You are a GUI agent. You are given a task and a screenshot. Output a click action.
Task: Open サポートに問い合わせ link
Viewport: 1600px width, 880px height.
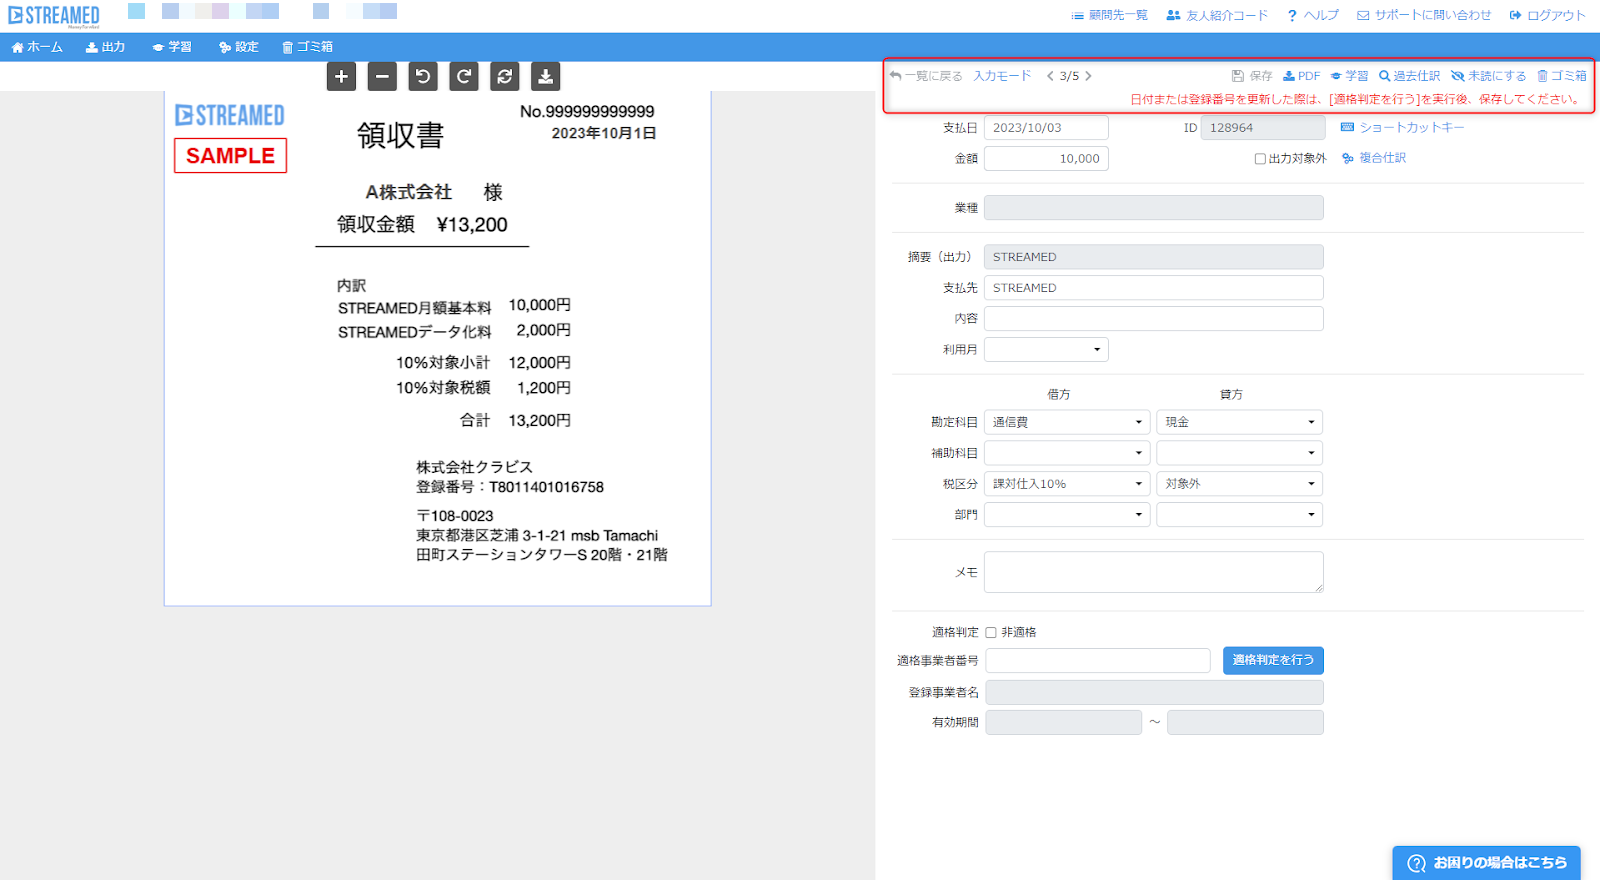pyautogui.click(x=1424, y=15)
